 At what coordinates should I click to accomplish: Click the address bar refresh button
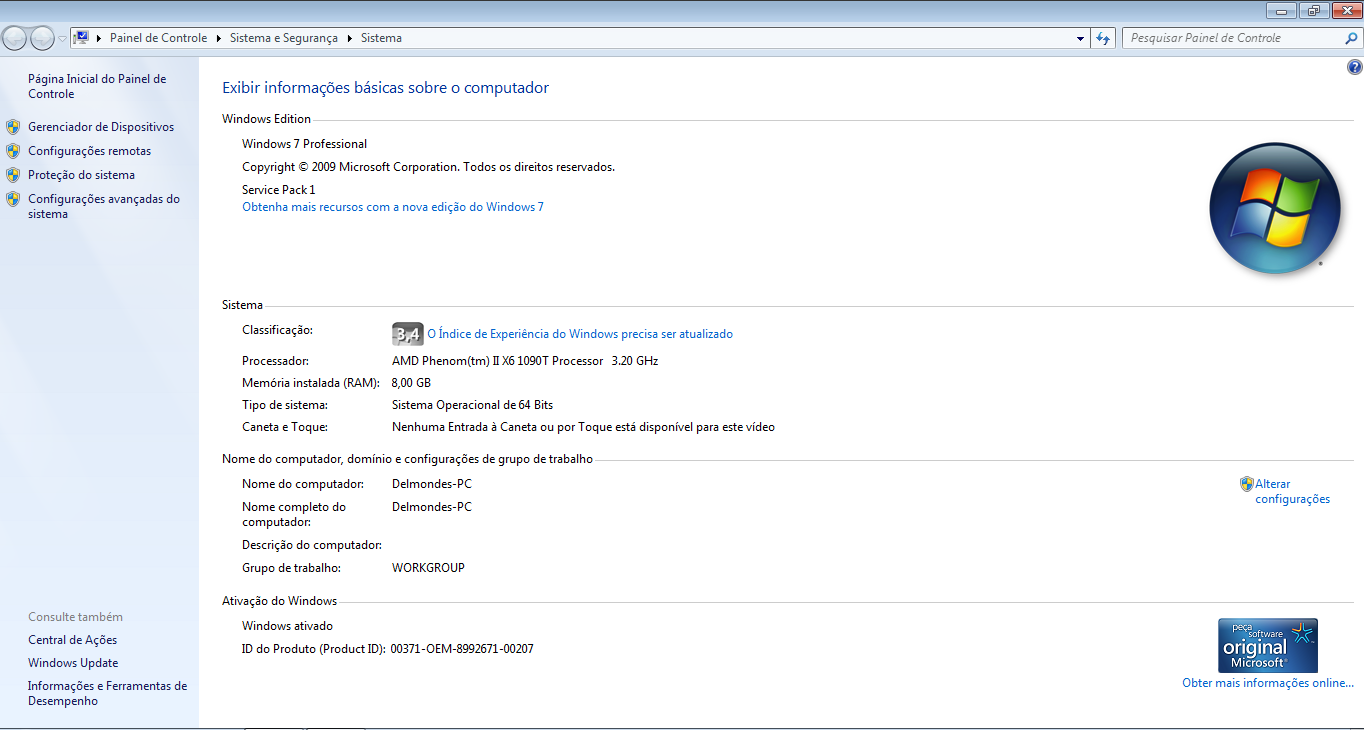click(x=1103, y=38)
